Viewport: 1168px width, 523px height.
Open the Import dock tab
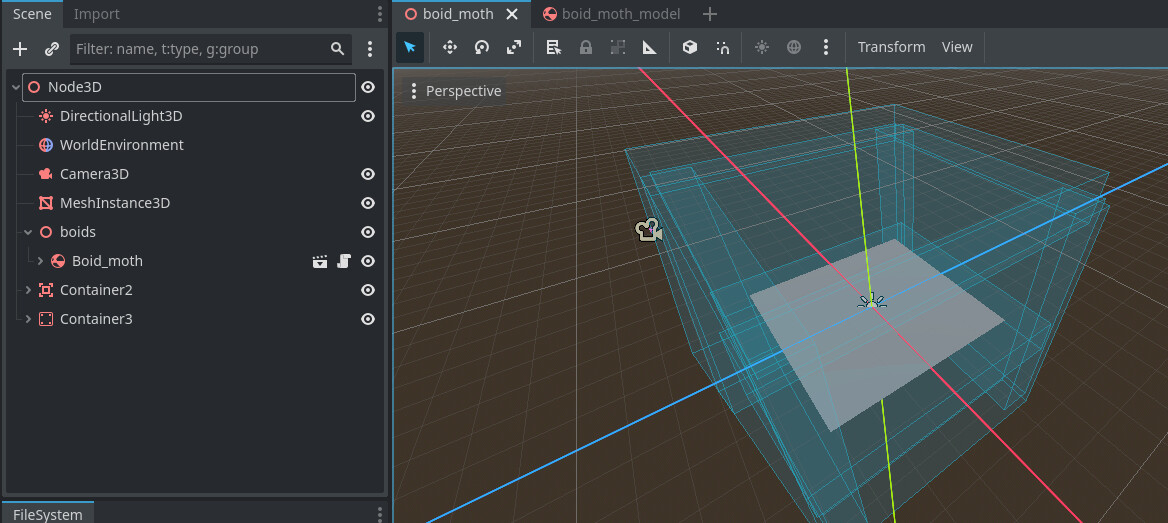coord(96,14)
